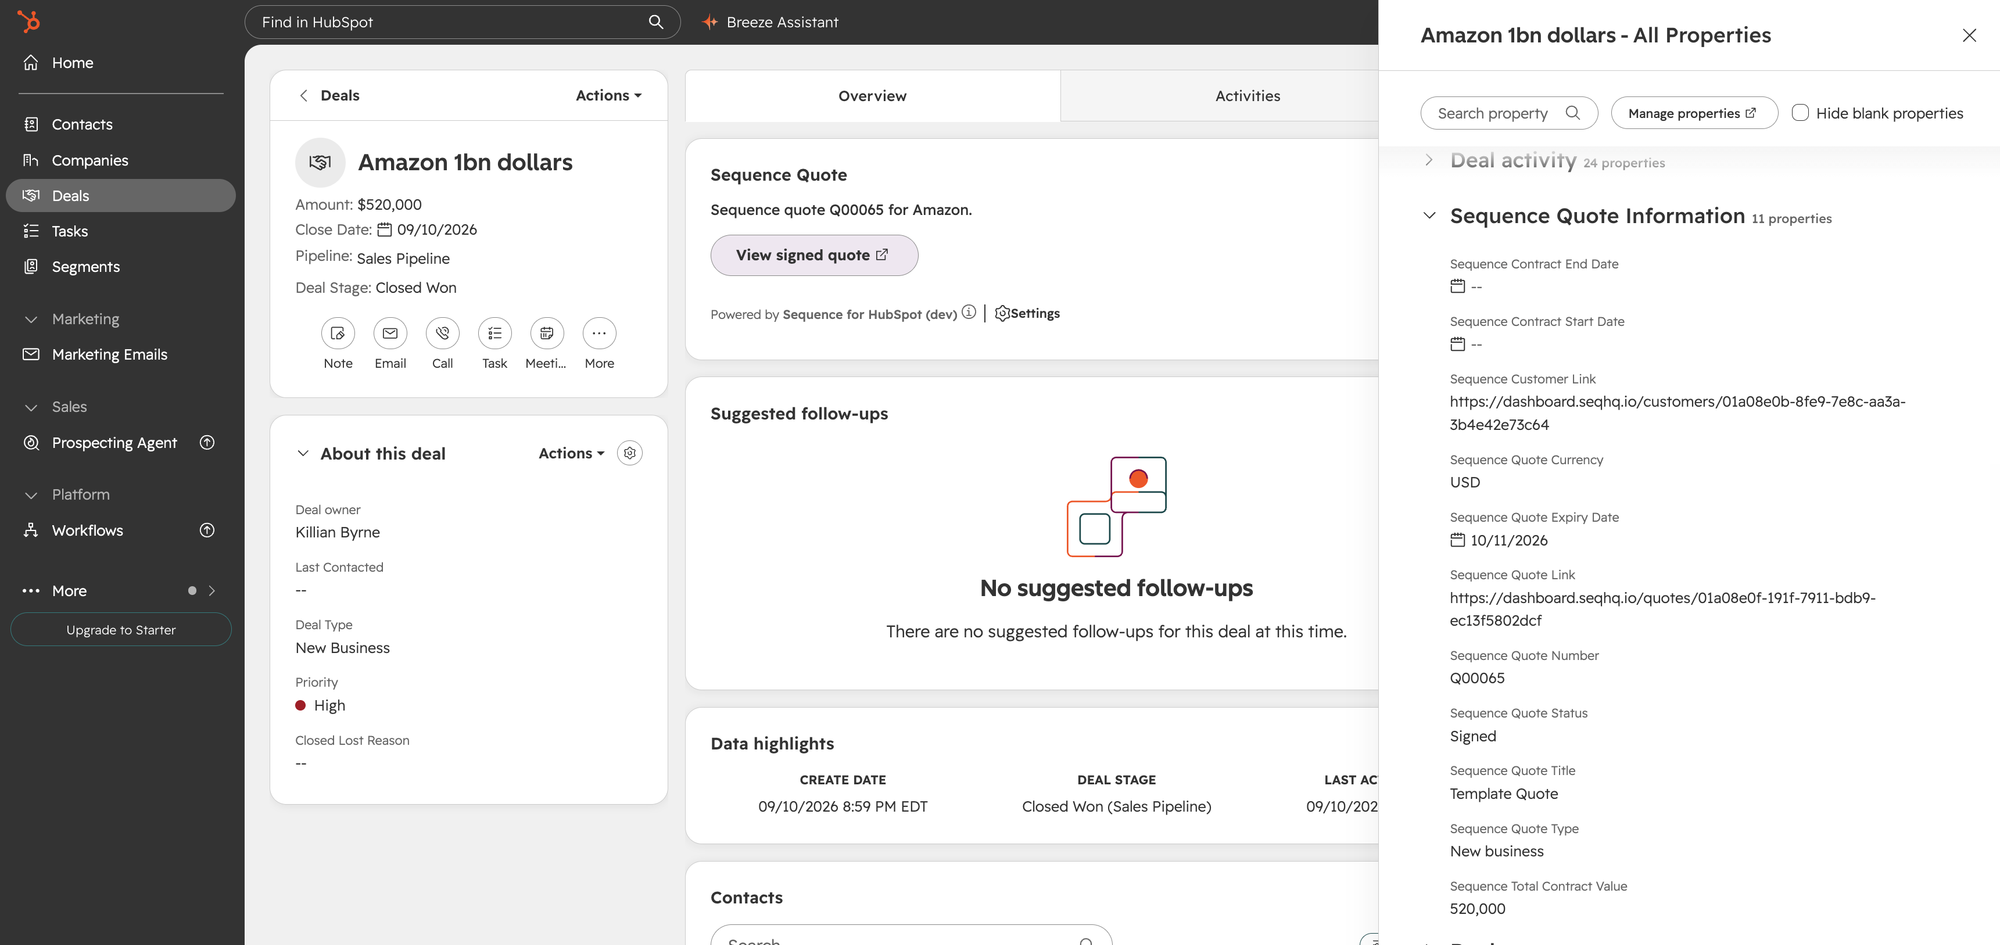2000x945 pixels.
Task: Collapse the Platform sidebar section
Action: click(x=31, y=495)
